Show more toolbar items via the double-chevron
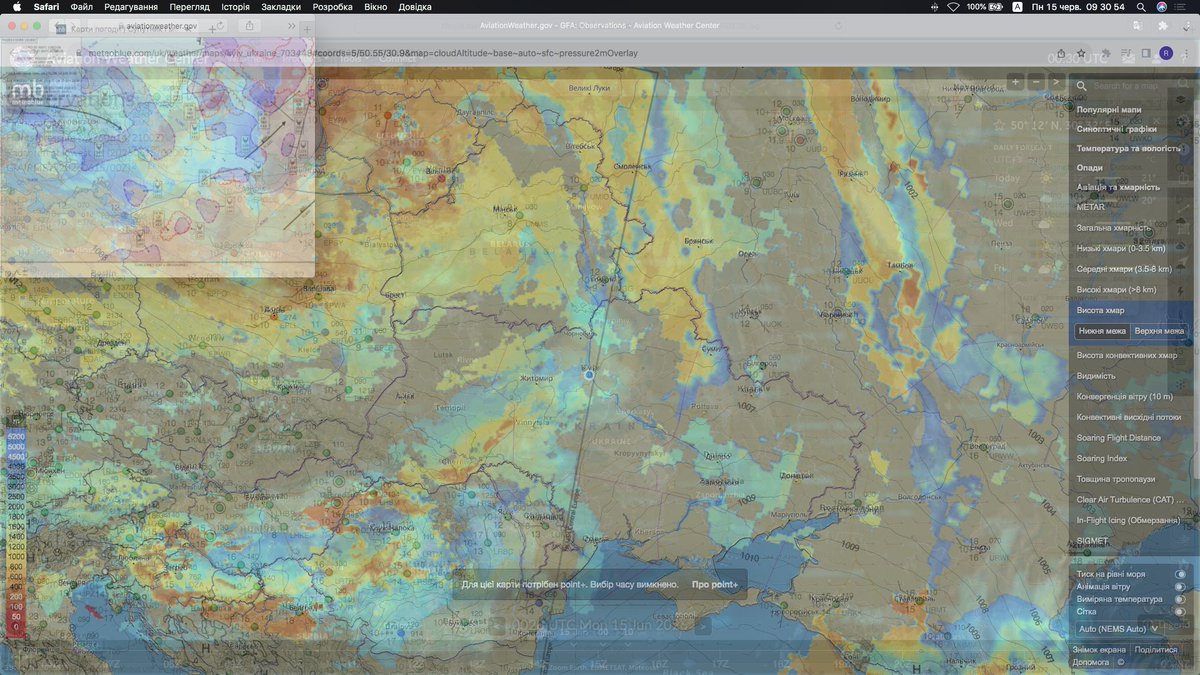1200x675 pixels. tap(291, 26)
